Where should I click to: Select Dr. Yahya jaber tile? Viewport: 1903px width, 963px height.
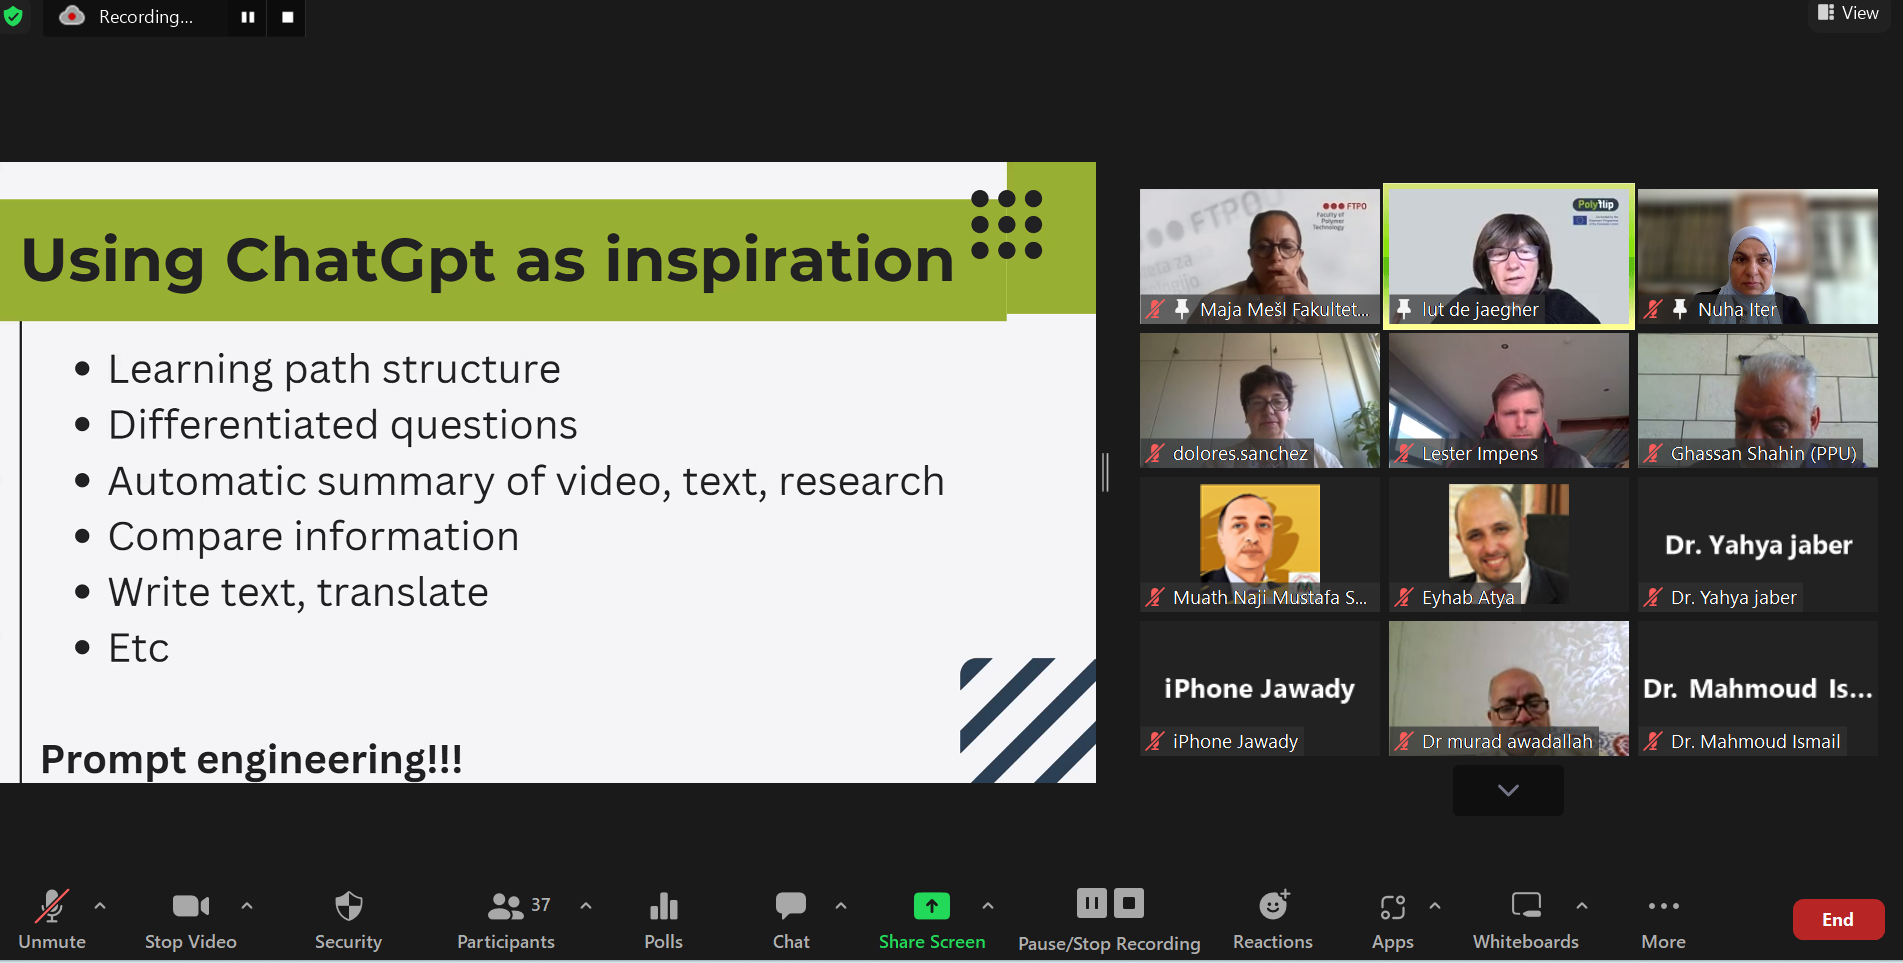(x=1758, y=544)
